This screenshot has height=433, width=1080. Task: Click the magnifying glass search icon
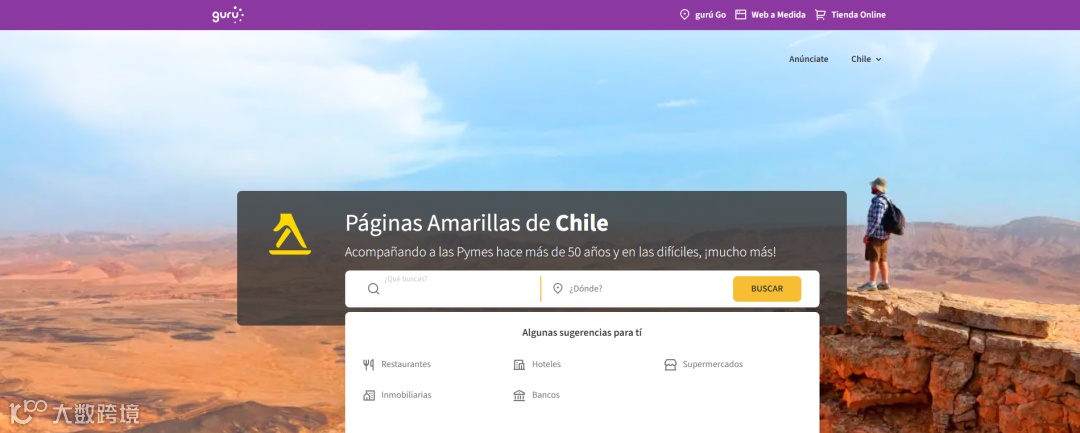(x=373, y=288)
